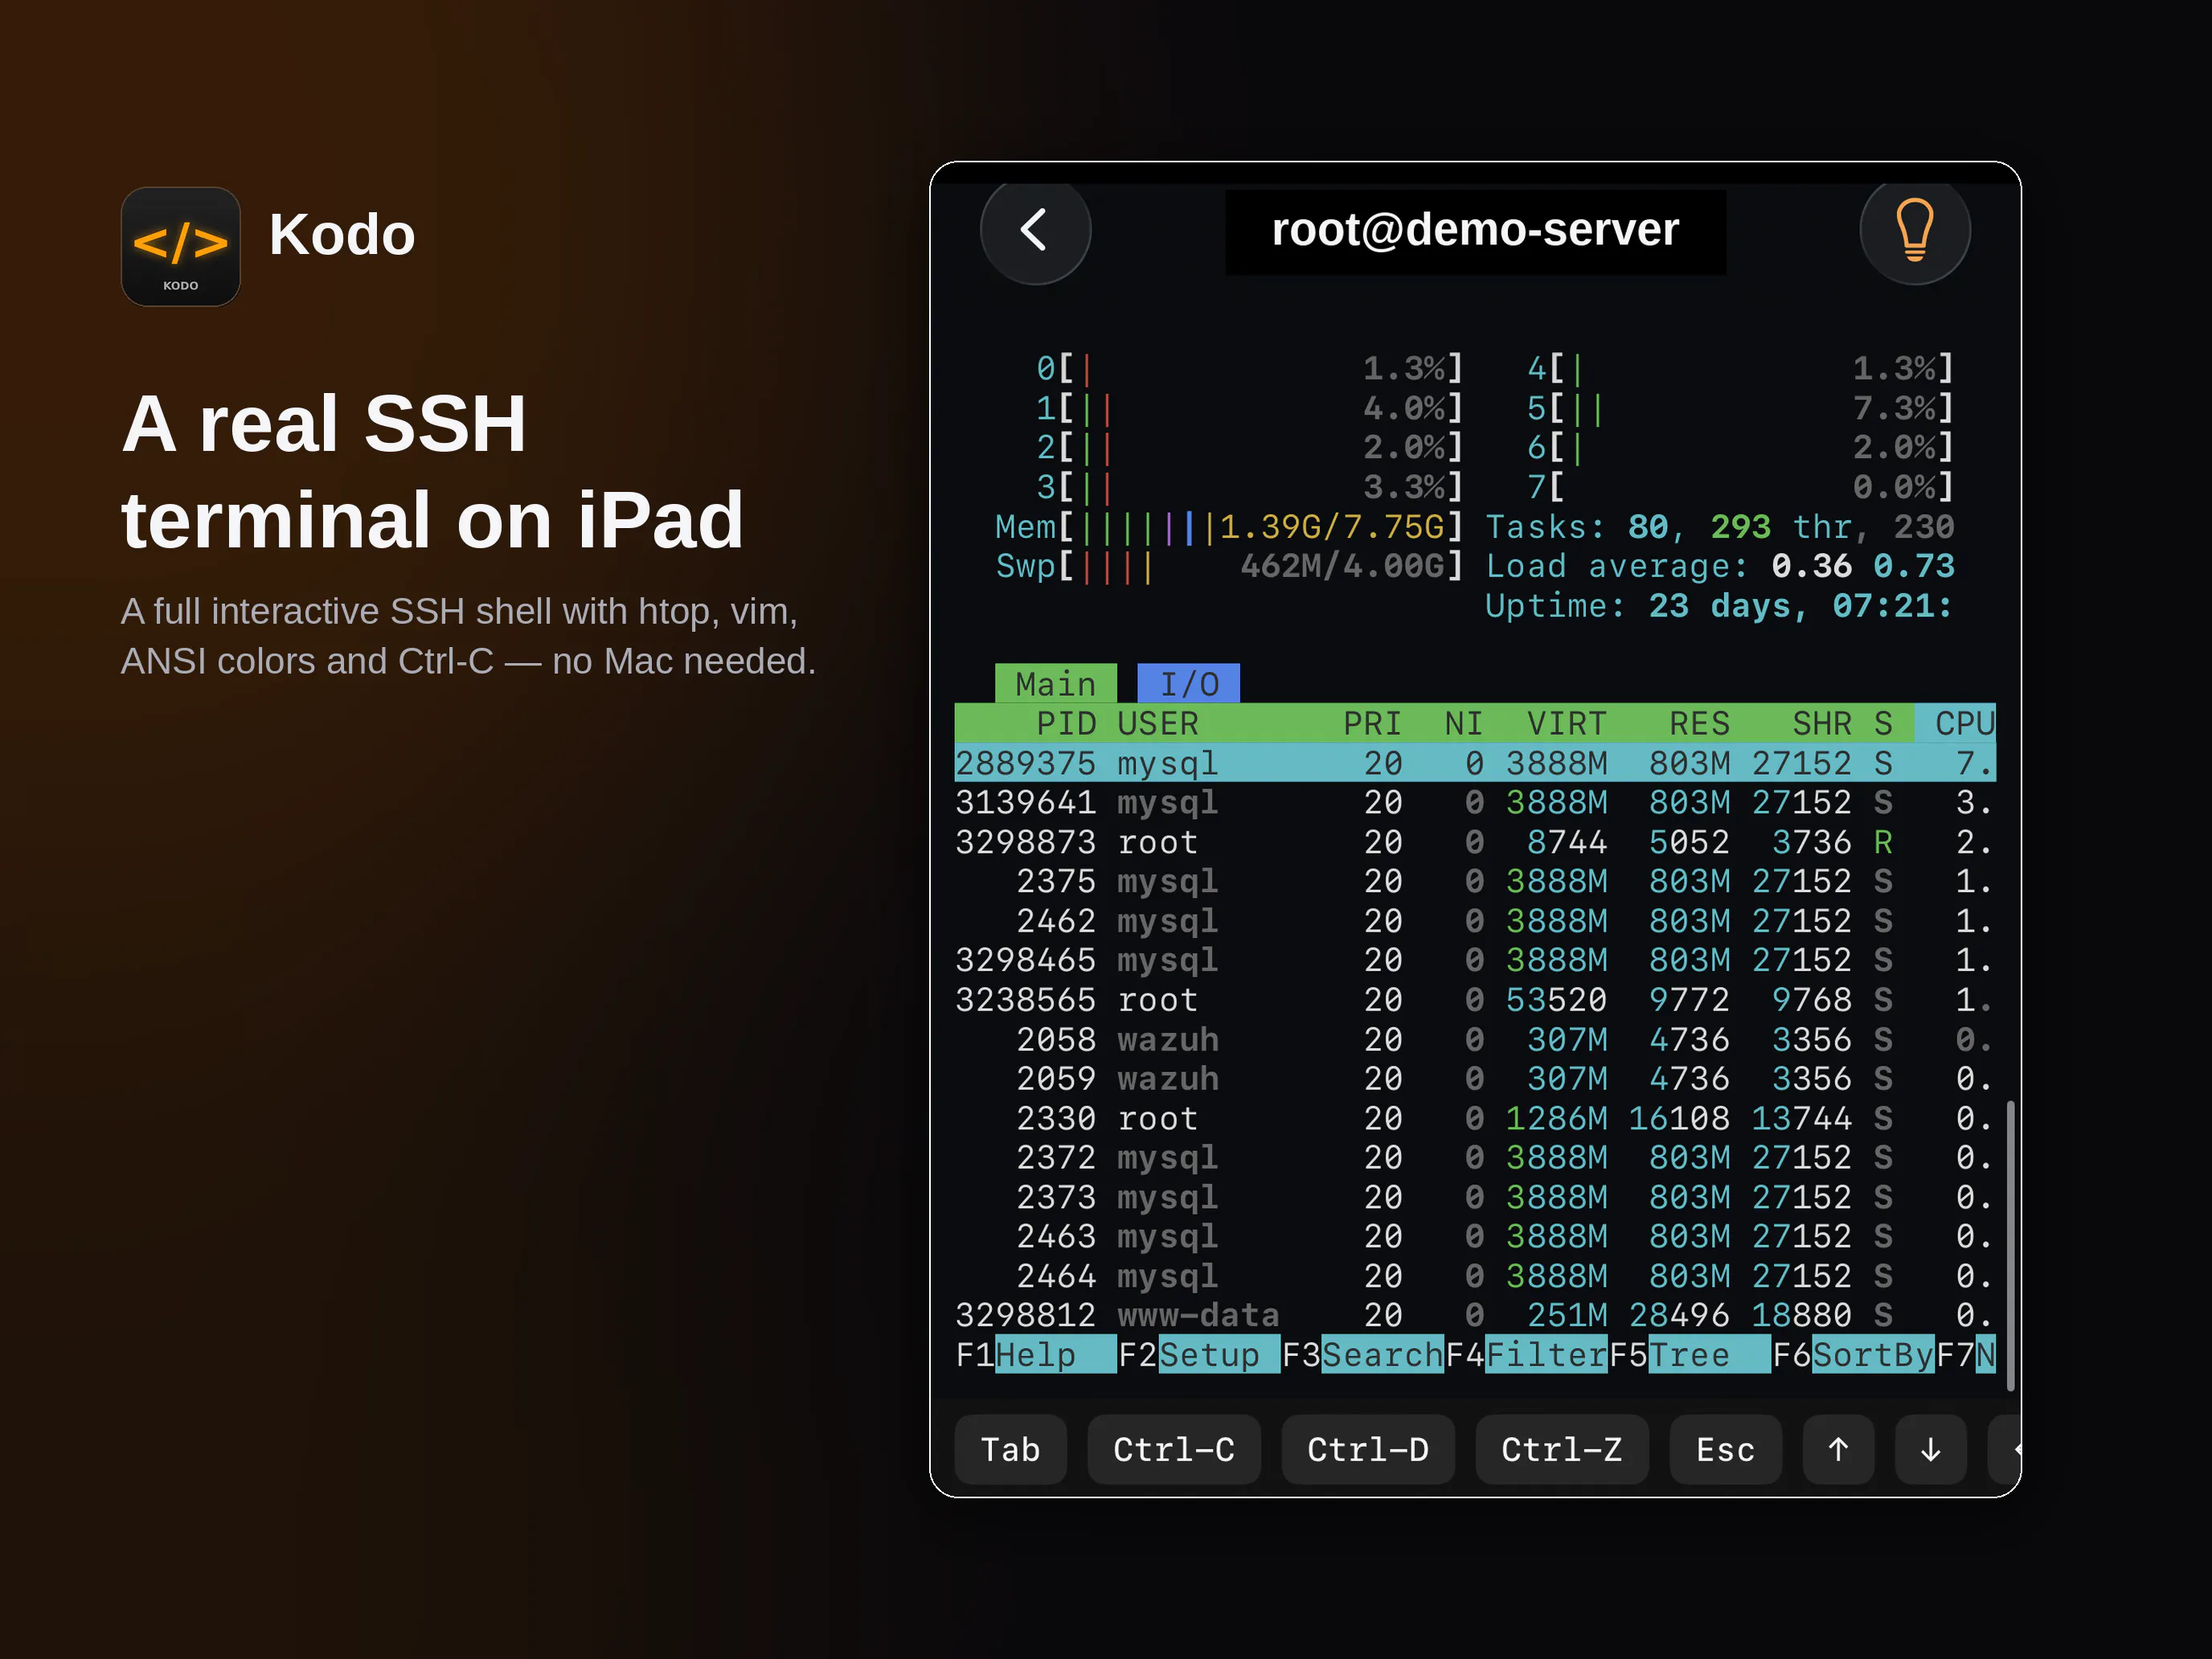The width and height of the screenshot is (2212, 1659).
Task: Sort by the VIRT column header
Action: pos(1566,723)
